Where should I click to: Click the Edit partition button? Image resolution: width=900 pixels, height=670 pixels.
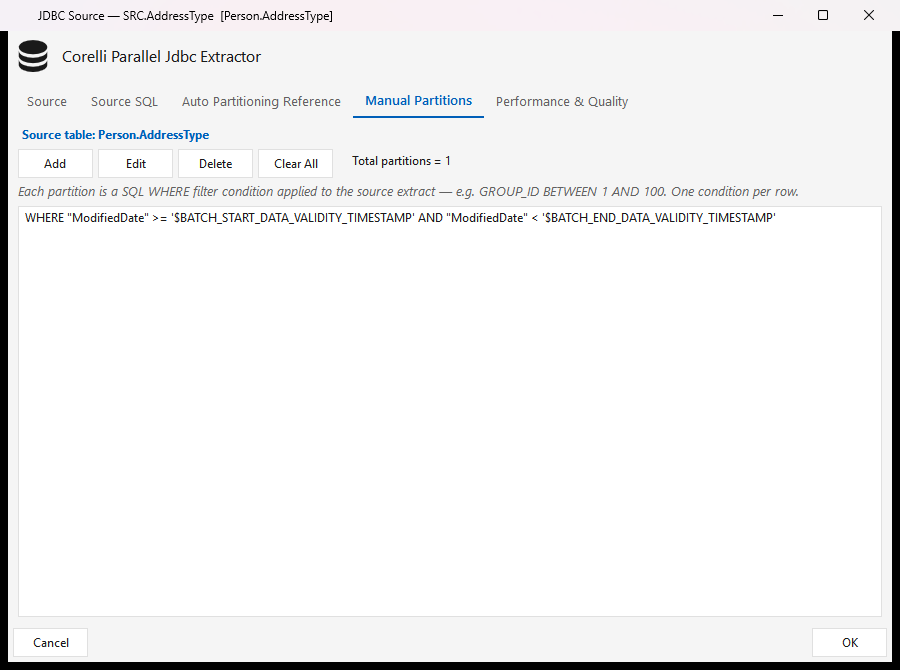(x=135, y=164)
